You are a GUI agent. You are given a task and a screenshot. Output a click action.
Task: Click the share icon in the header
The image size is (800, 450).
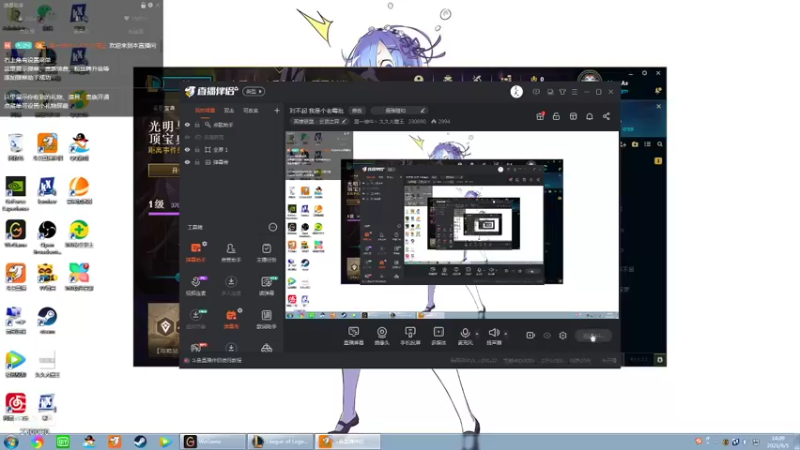point(606,116)
